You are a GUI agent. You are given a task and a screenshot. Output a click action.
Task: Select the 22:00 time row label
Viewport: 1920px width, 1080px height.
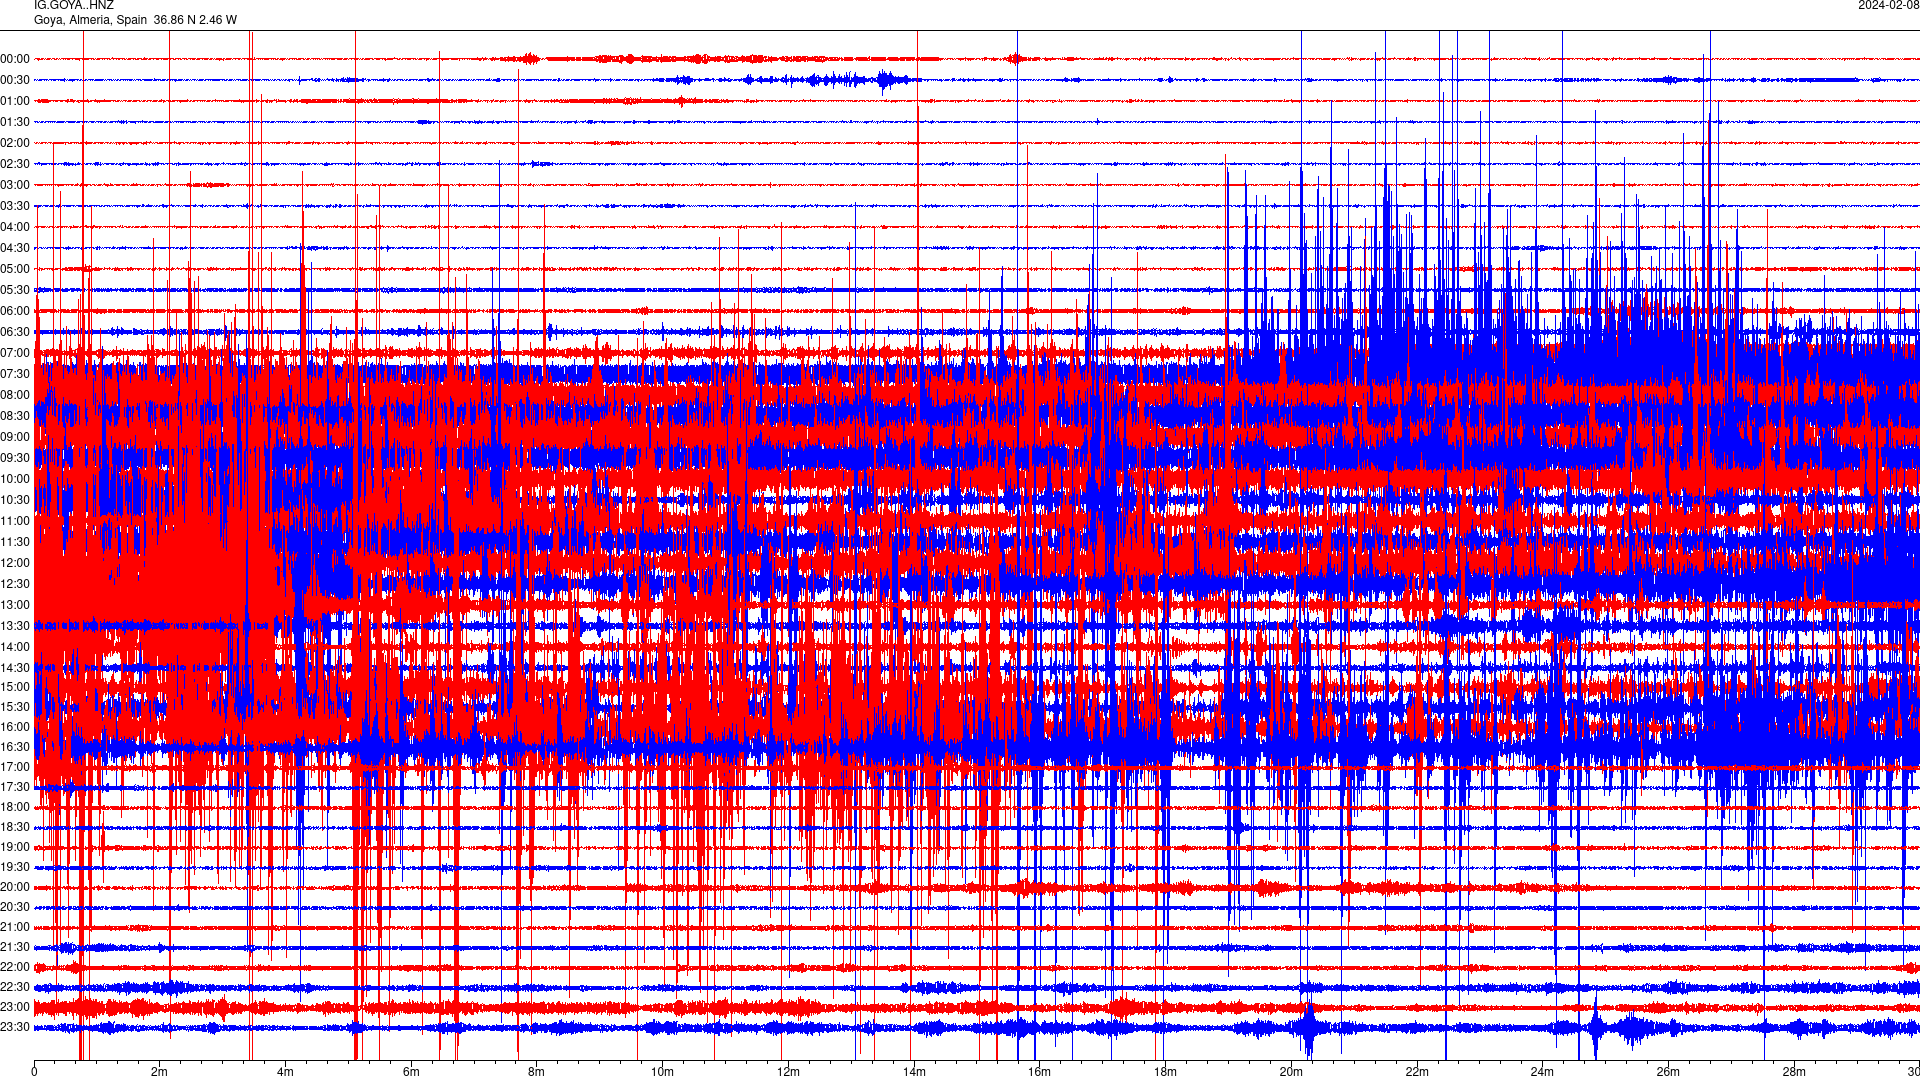coord(15,967)
